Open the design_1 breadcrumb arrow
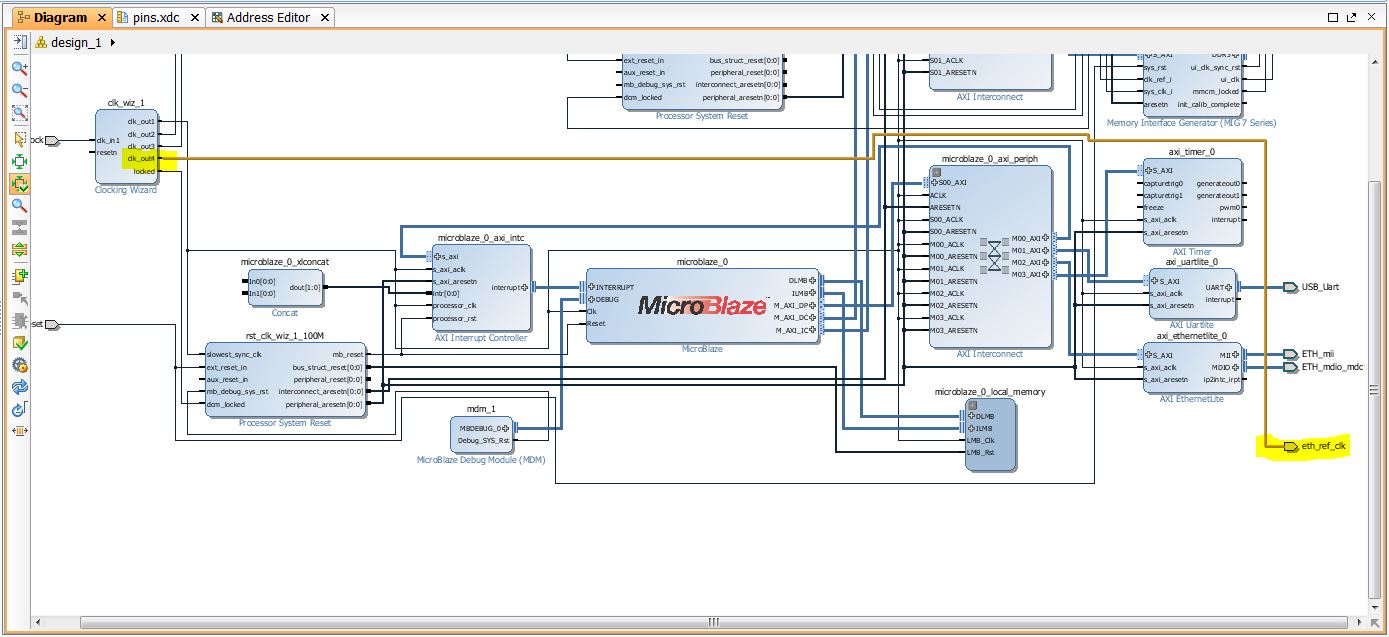Image resolution: width=1389 pixels, height=637 pixels. [112, 42]
